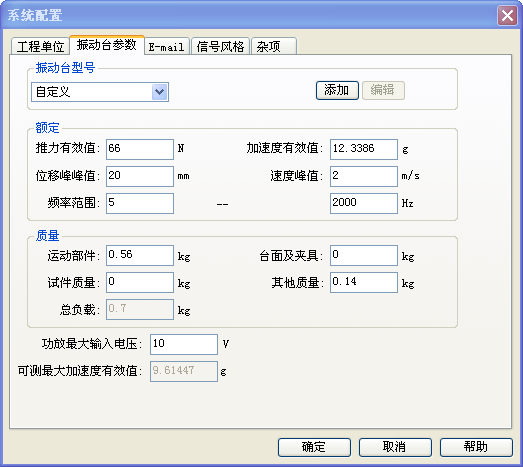
Task: Click the lower frequency limit field showing 5
Action: click(140, 203)
